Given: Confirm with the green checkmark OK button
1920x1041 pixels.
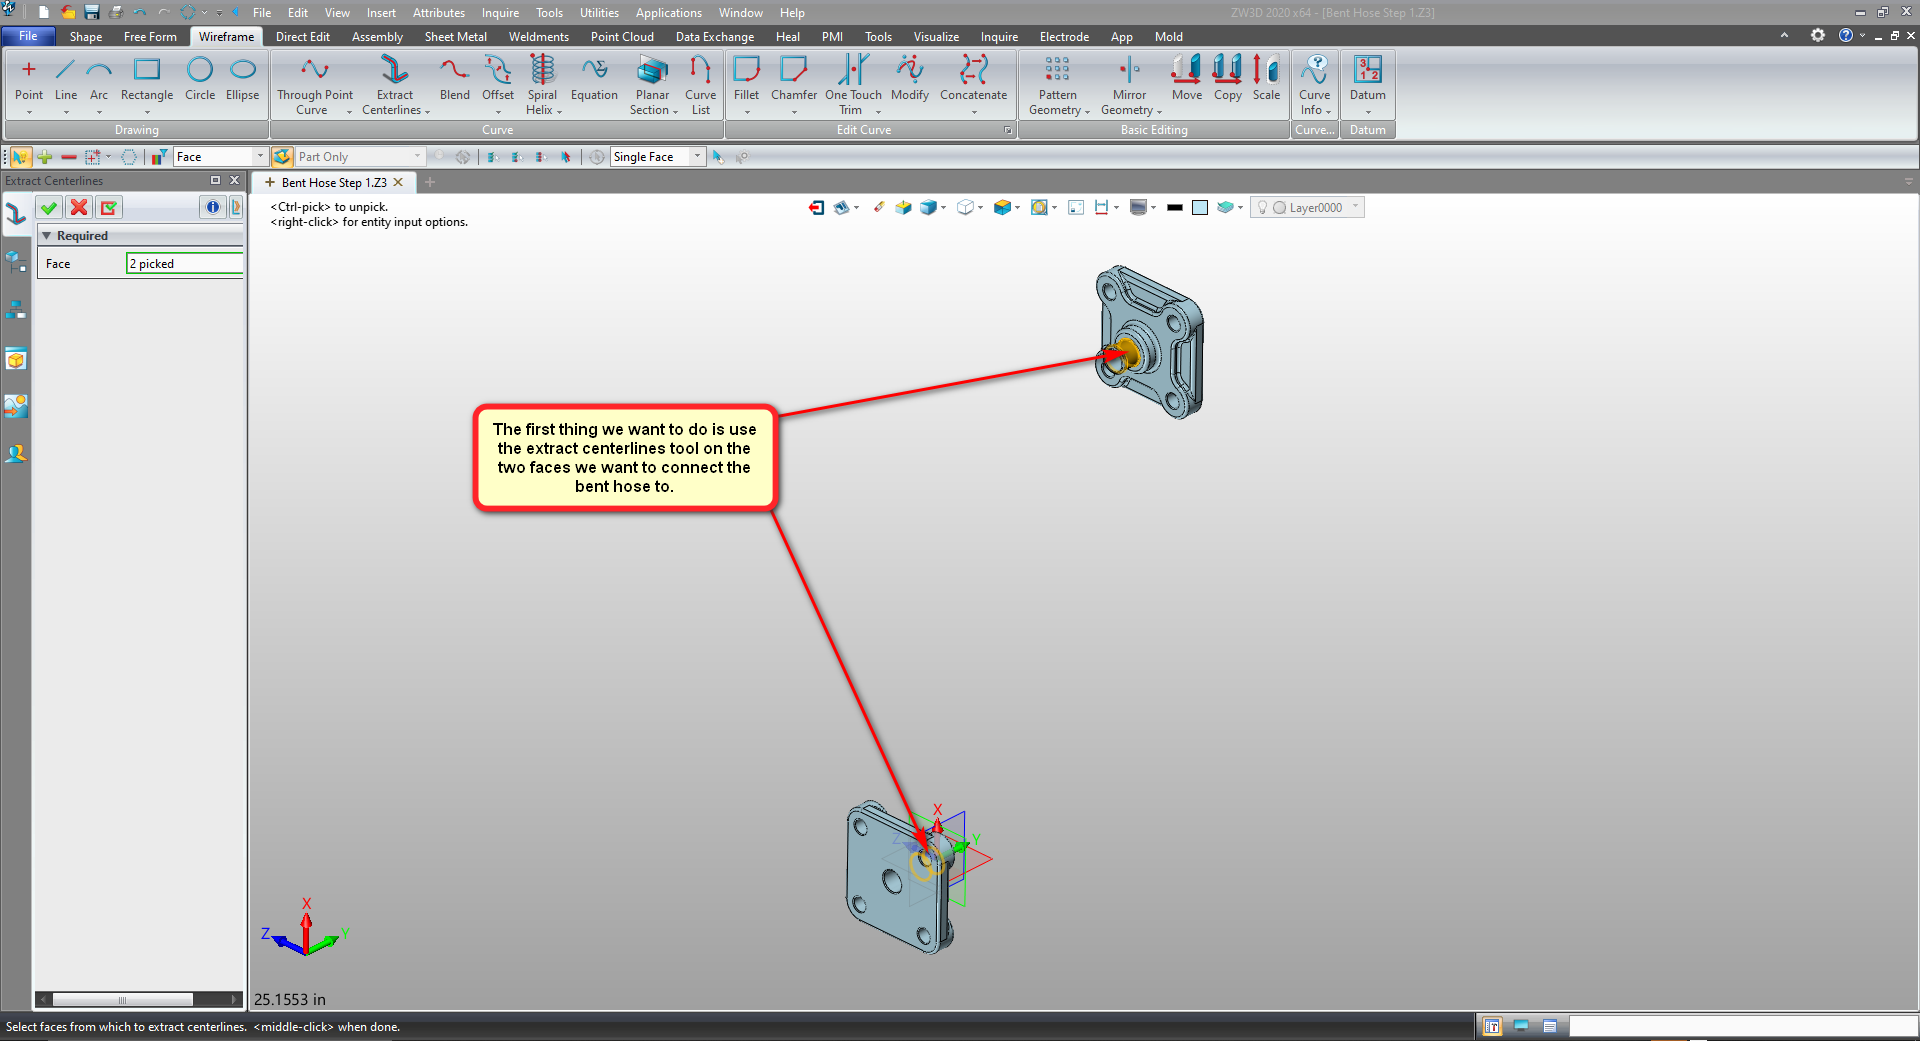Looking at the screenshot, I should 49,207.
